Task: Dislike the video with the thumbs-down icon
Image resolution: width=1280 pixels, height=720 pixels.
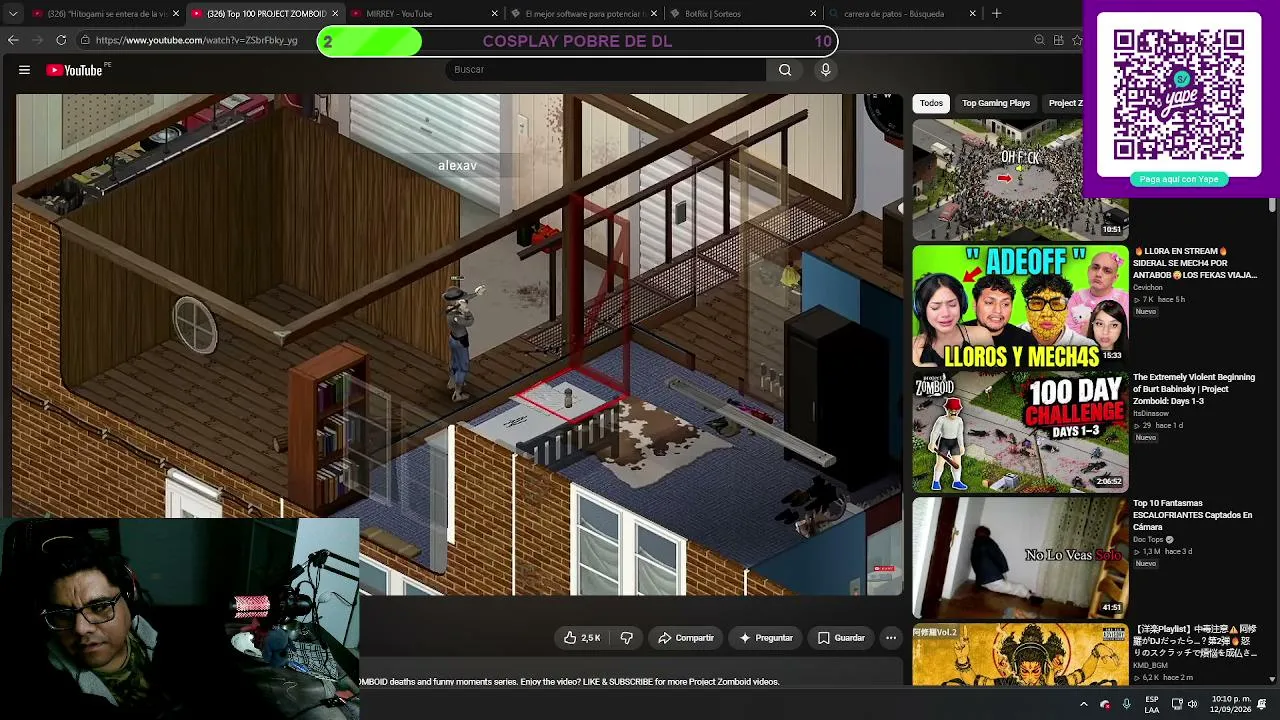Action: tap(627, 638)
